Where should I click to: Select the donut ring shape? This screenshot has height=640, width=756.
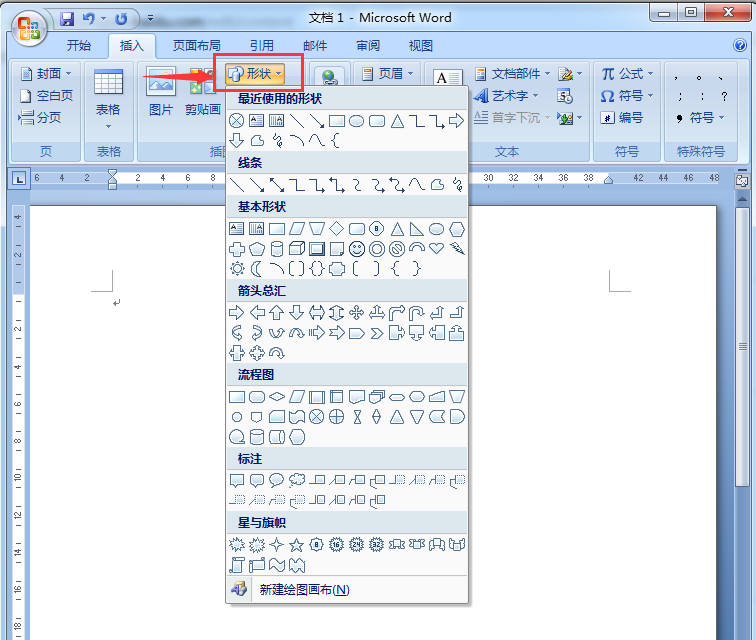[x=377, y=249]
